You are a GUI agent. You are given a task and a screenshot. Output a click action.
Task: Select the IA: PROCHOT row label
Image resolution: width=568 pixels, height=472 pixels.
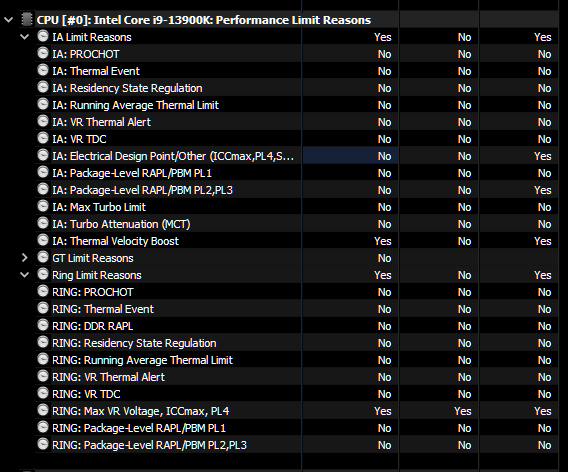85,54
